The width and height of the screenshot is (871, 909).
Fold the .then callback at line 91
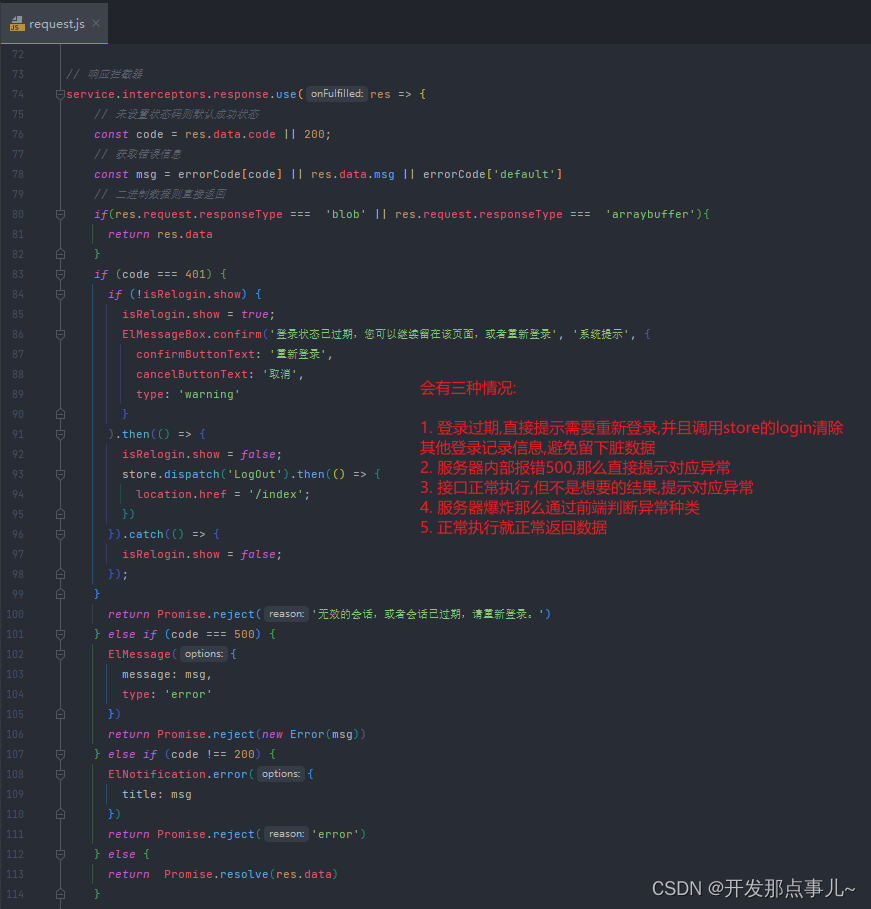coord(60,434)
